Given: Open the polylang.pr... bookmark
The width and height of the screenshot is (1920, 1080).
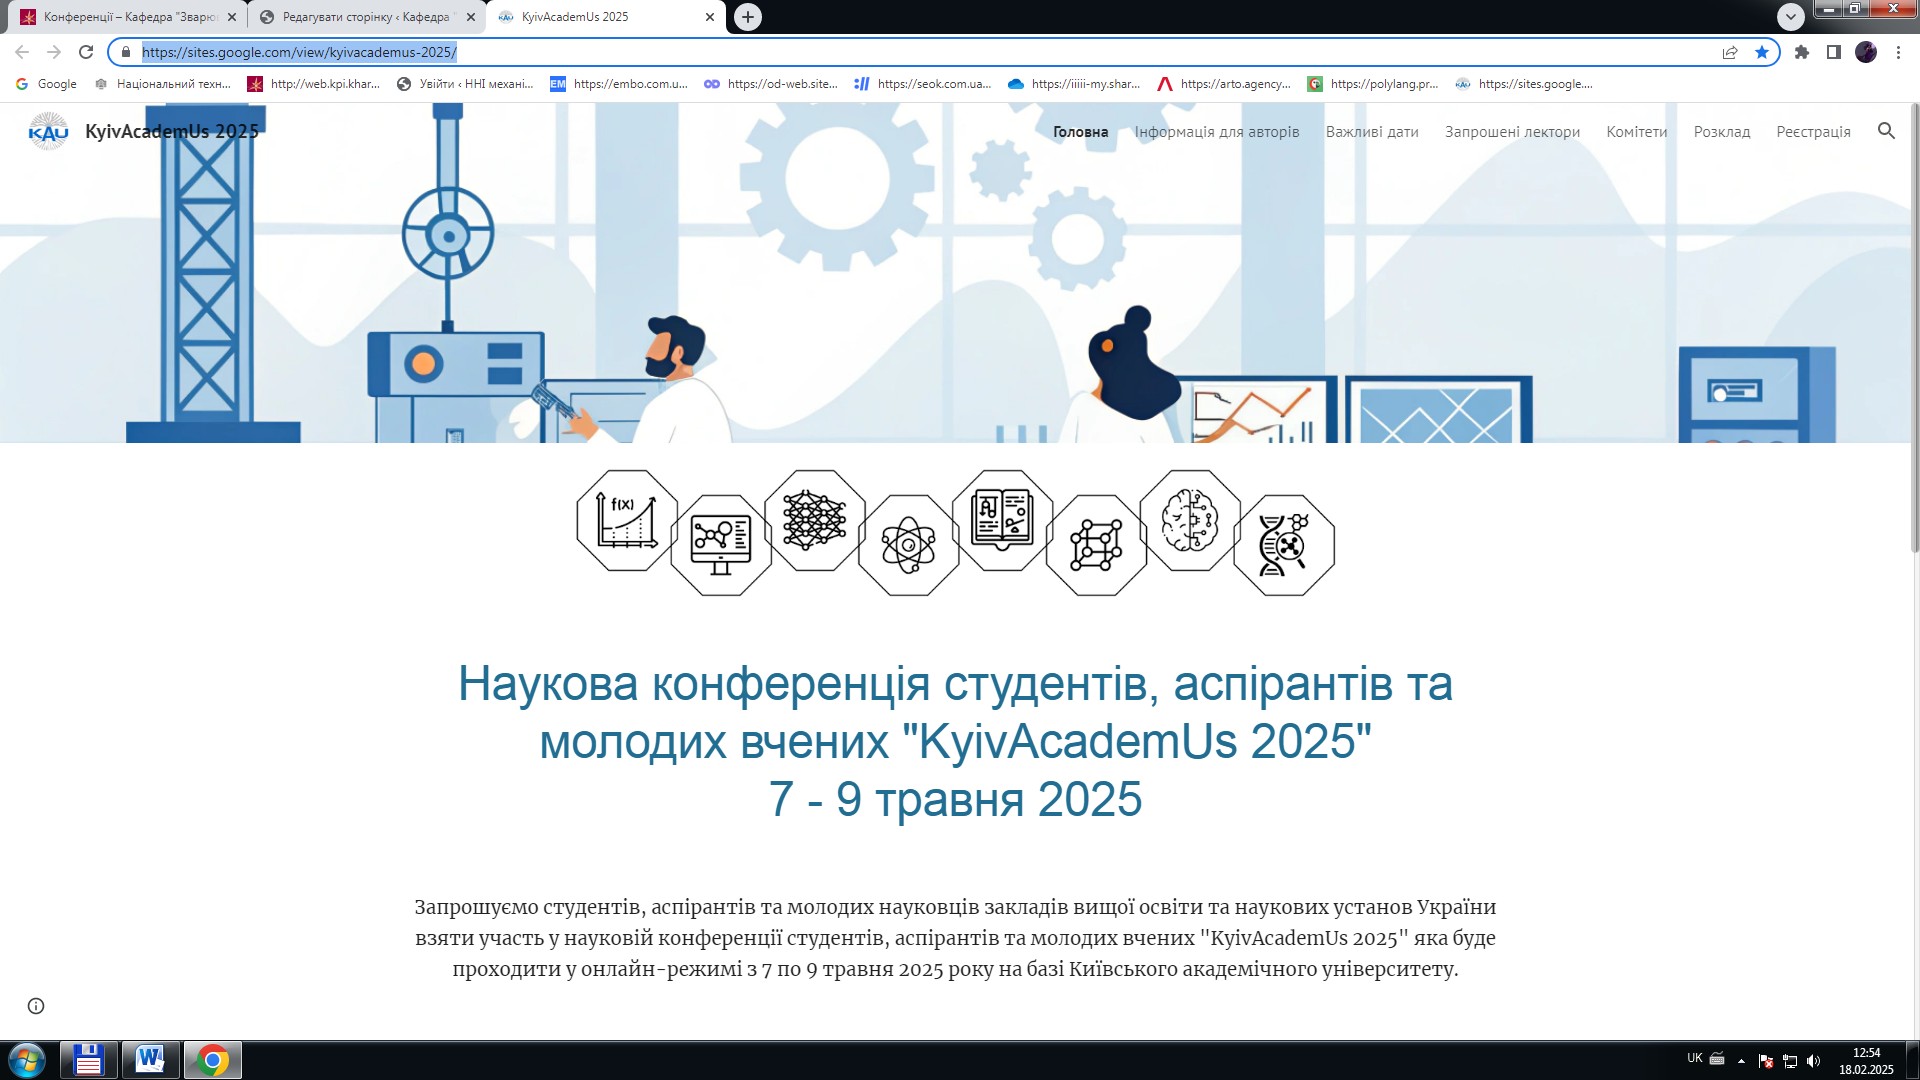Looking at the screenshot, I should tap(1374, 84).
